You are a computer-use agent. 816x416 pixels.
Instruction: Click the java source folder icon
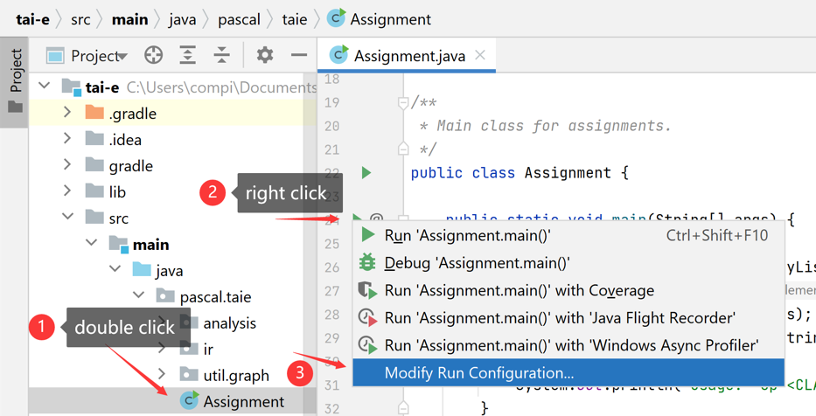tap(142, 270)
